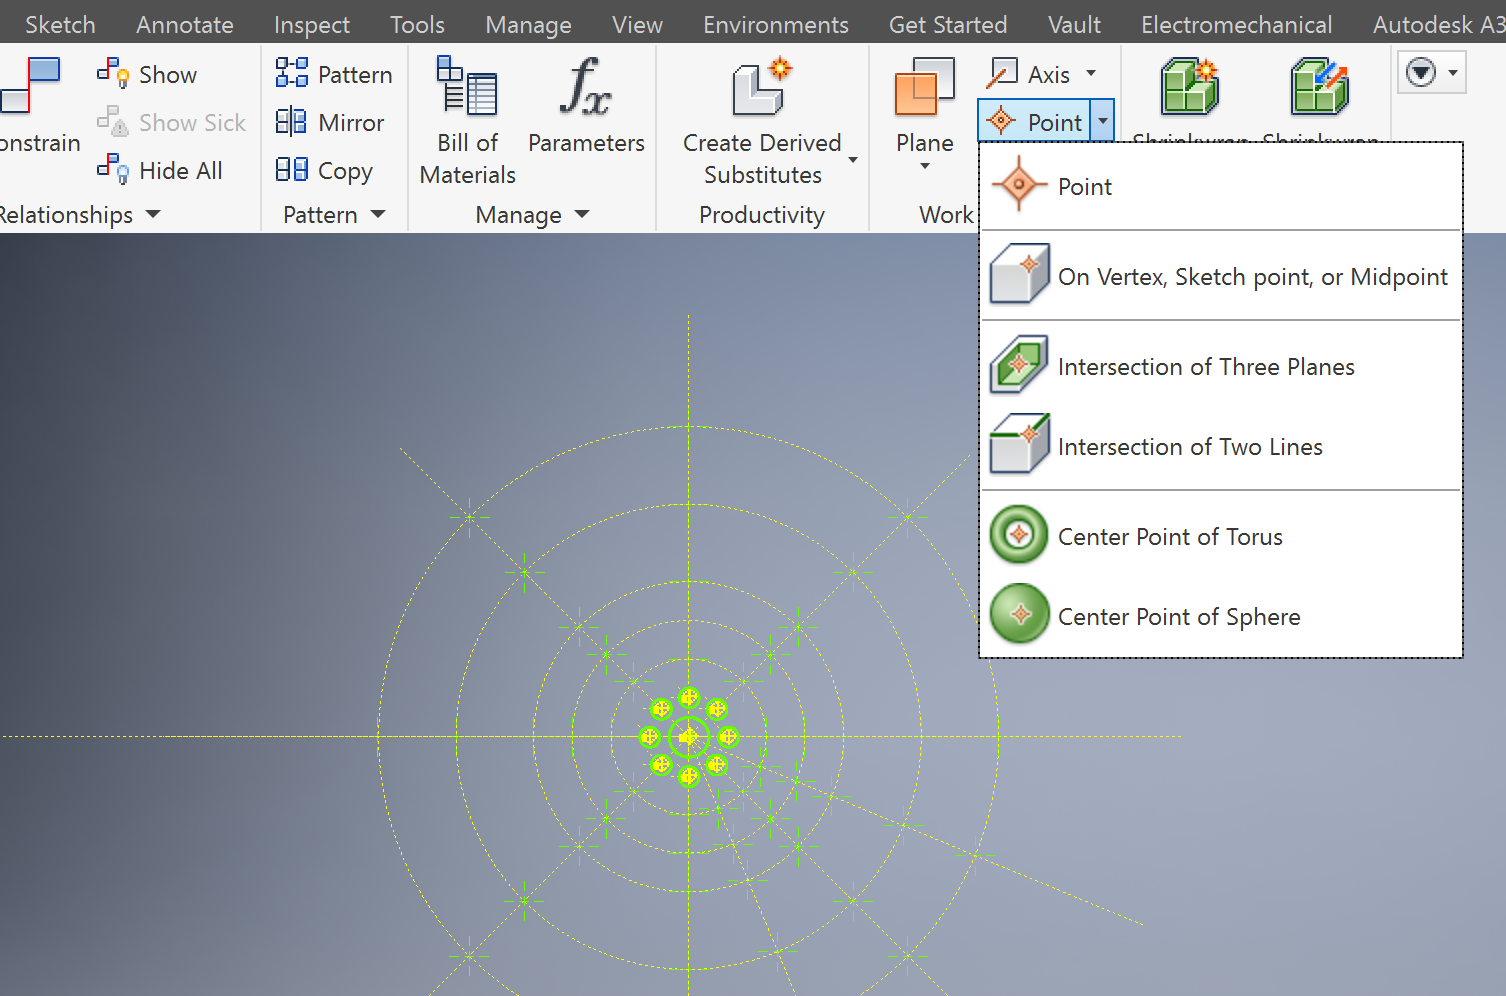This screenshot has height=996, width=1506.
Task: Open the Autodesk A360 tab
Action: (1439, 24)
